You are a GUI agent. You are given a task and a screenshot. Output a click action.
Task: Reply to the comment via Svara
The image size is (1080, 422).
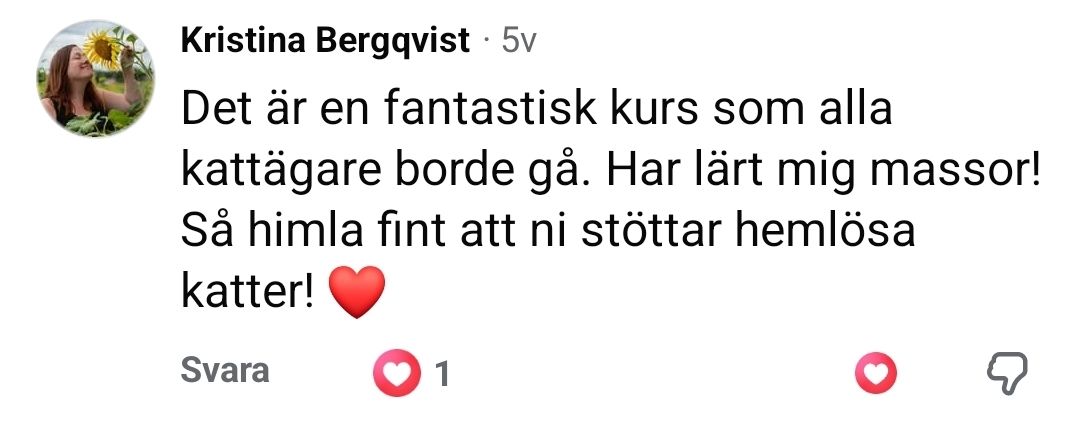tap(225, 372)
